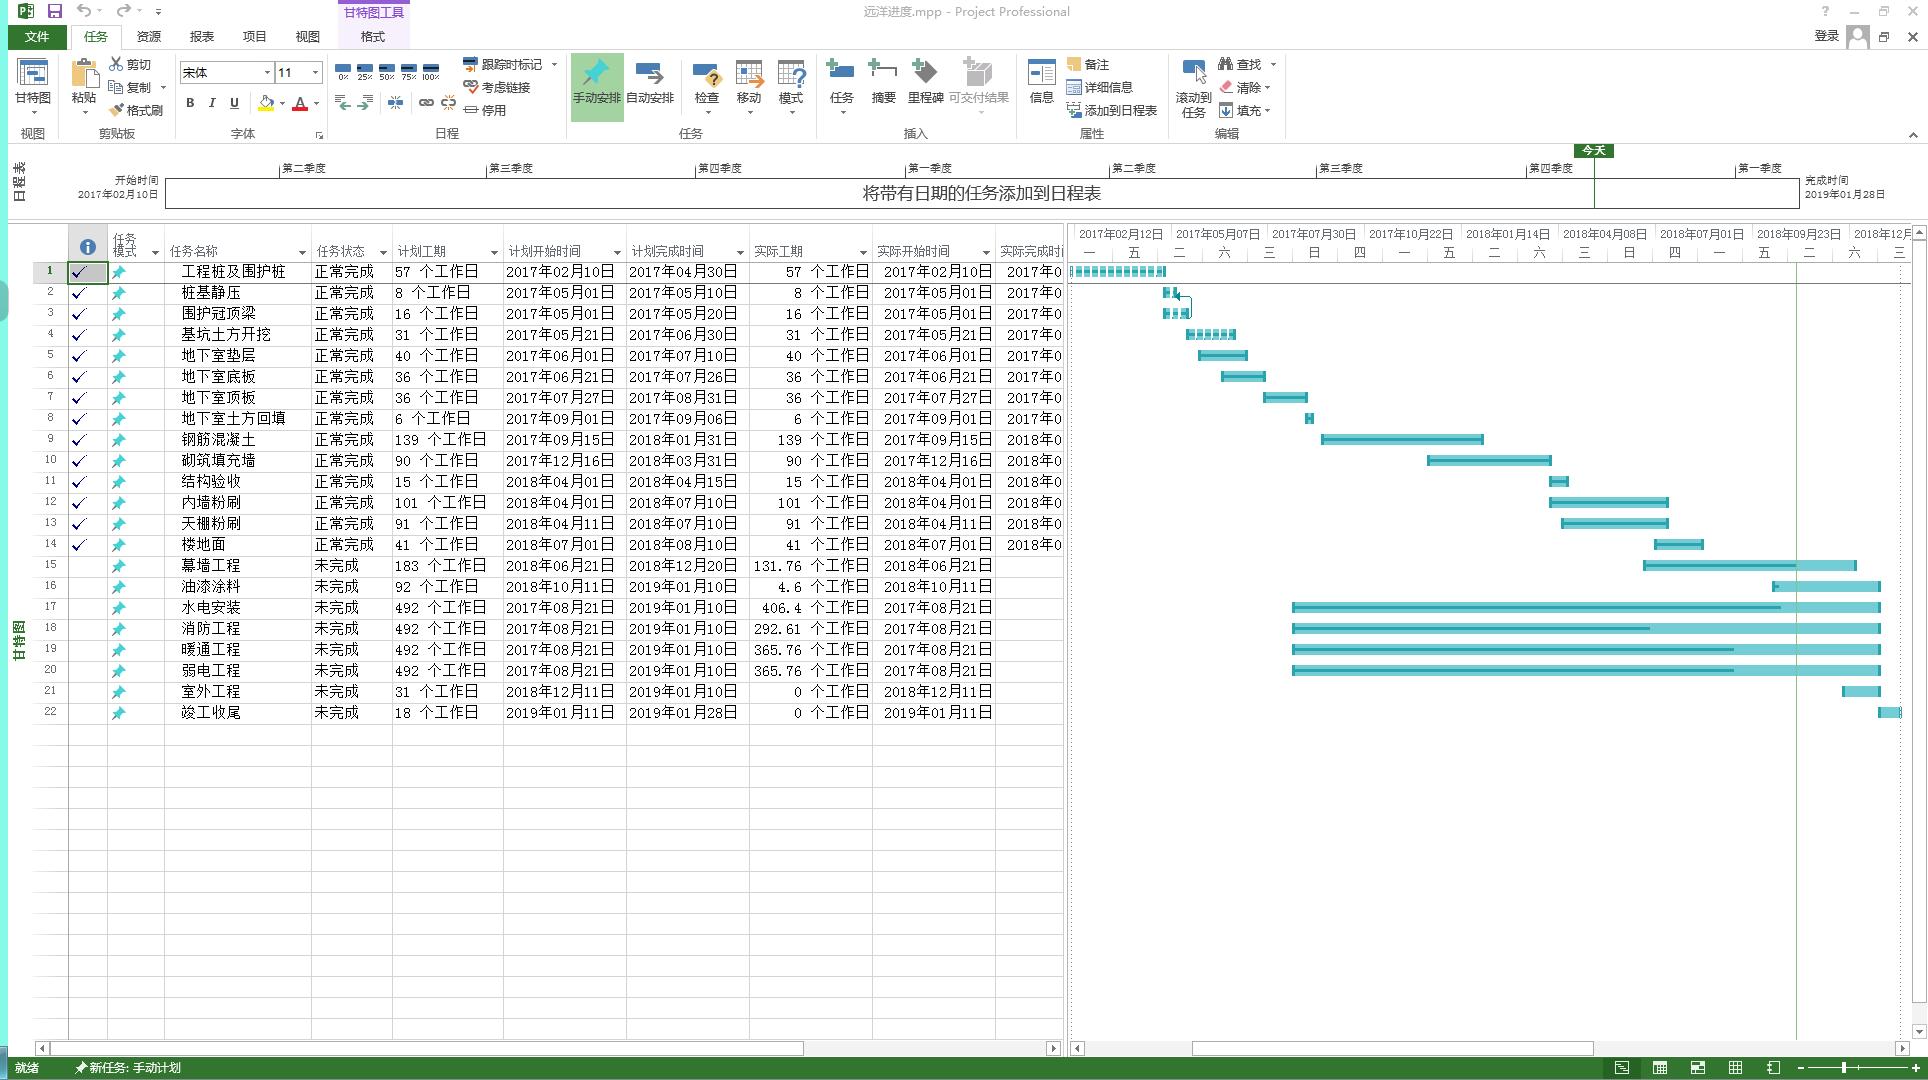Expand the Clear dropdown in Editing group
1928x1080 pixels.
(x=1267, y=87)
